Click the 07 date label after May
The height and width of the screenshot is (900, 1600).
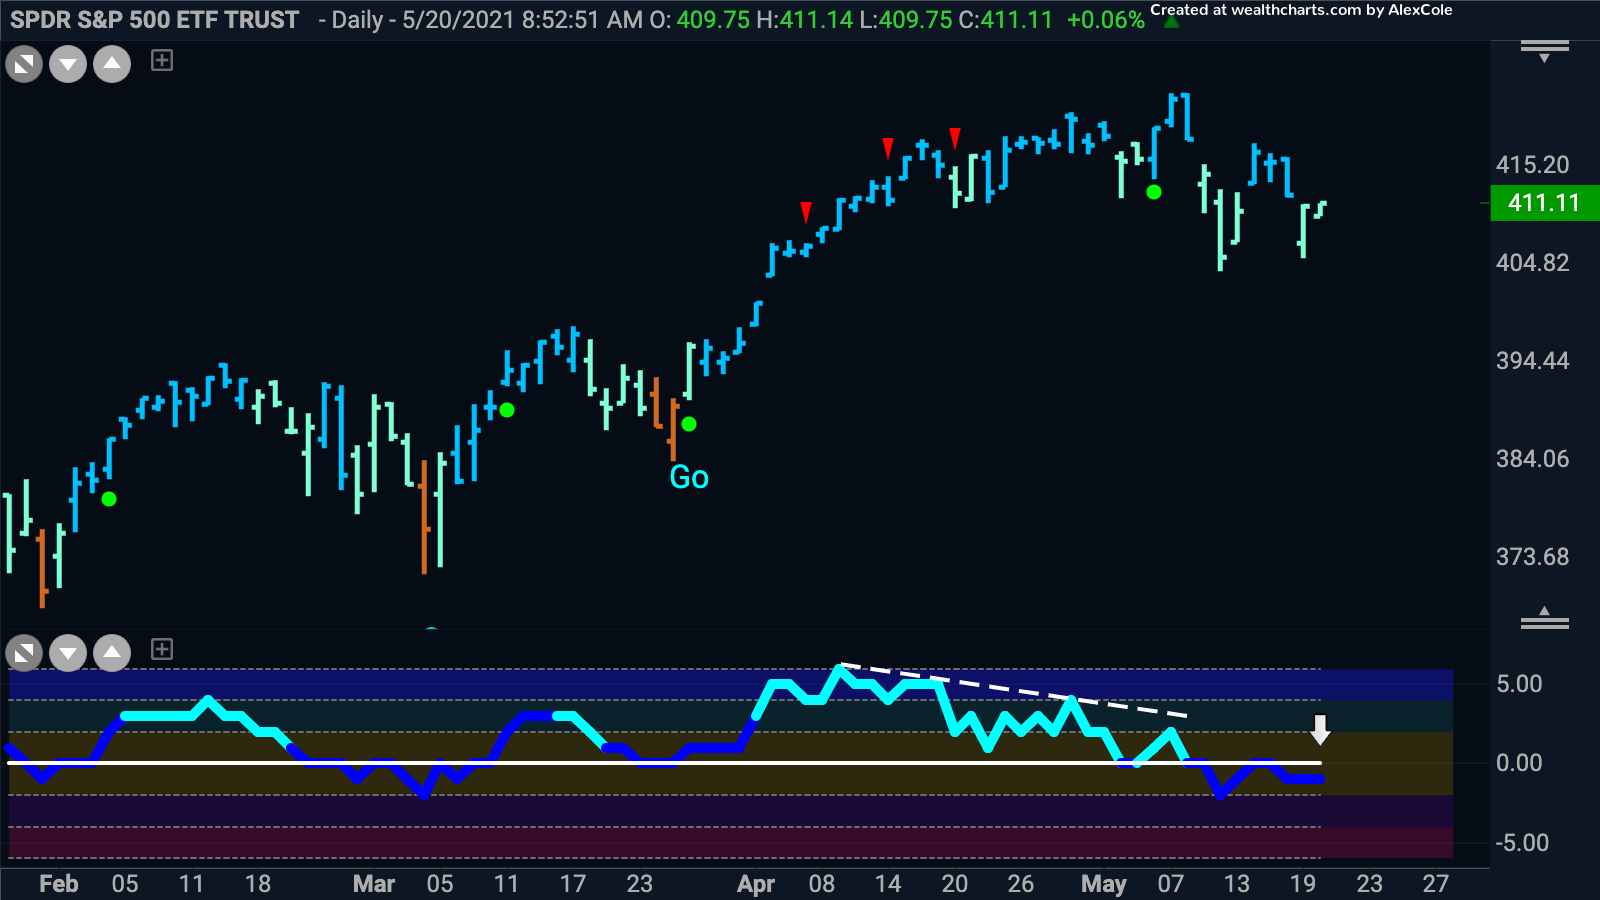[x=1170, y=884]
